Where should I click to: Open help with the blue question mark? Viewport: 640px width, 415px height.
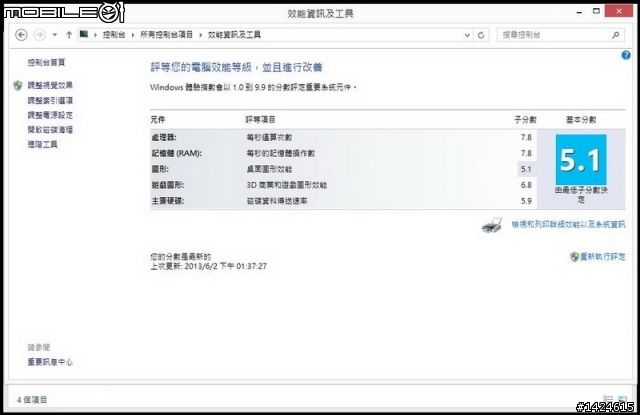point(626,55)
